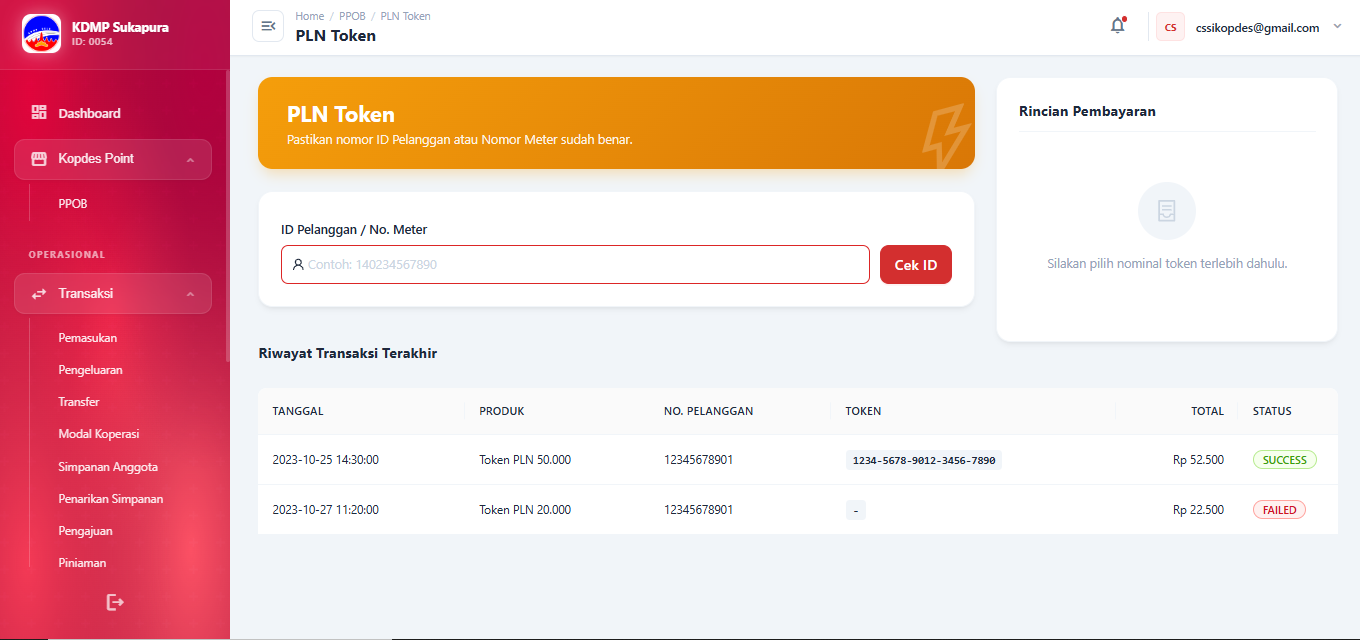
Task: Click the PPOB breadcrumb link
Action: (x=352, y=16)
